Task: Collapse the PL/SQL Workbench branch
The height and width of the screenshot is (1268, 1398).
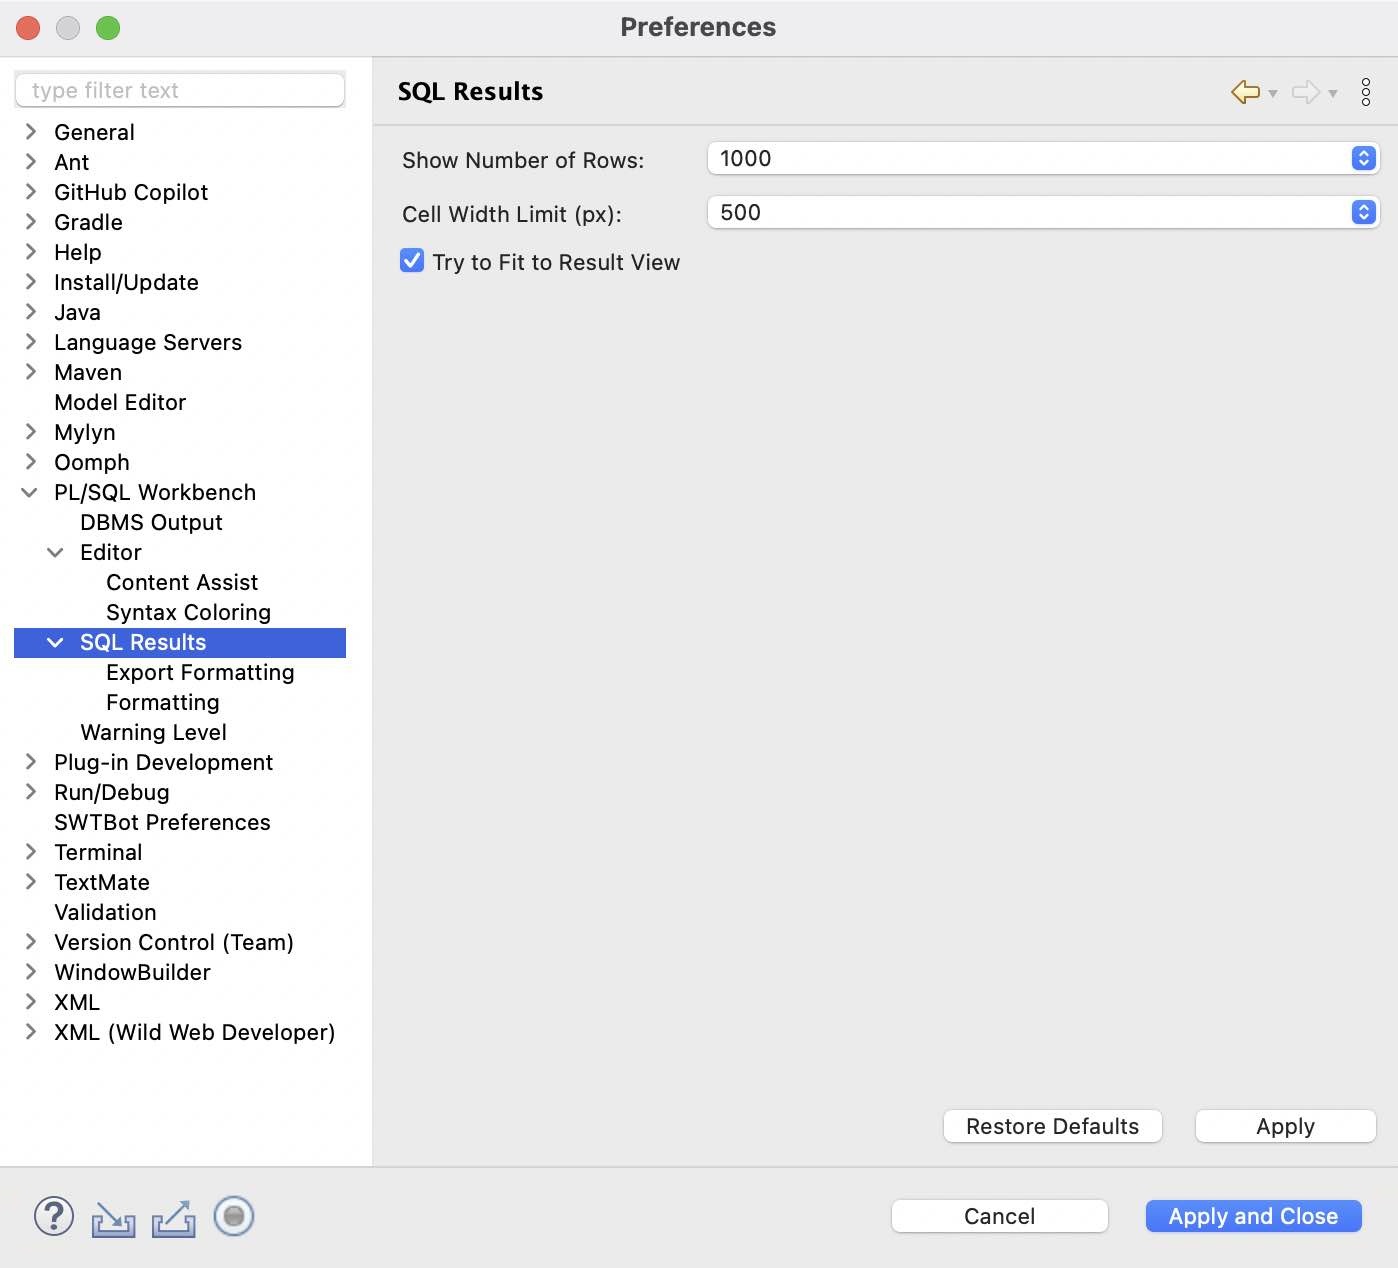Action: coord(30,492)
